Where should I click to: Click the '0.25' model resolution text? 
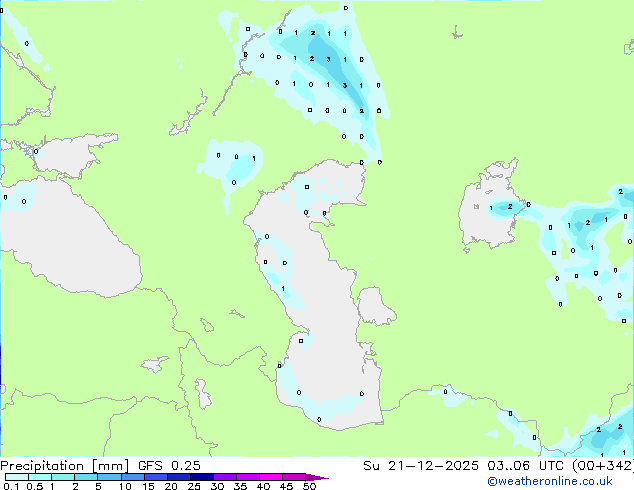point(186,466)
